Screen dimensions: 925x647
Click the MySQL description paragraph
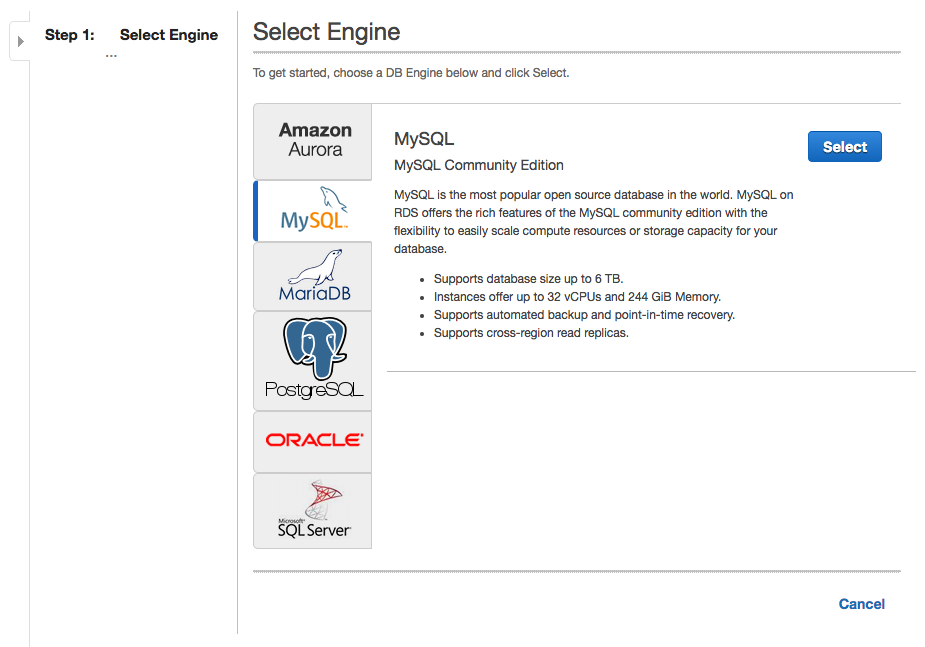(593, 222)
